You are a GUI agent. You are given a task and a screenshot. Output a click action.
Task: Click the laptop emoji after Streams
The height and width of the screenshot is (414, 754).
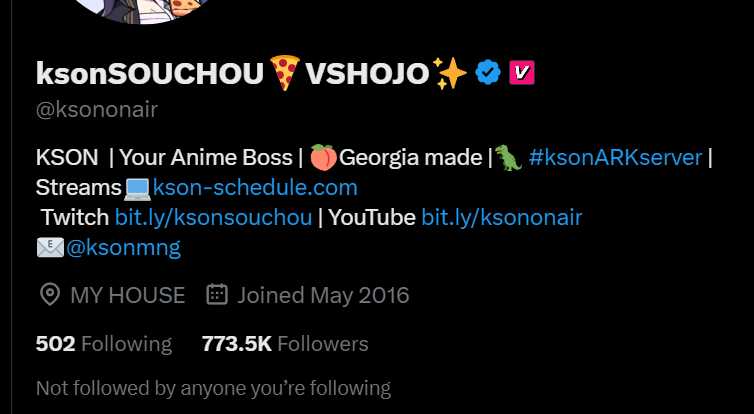coord(137,188)
